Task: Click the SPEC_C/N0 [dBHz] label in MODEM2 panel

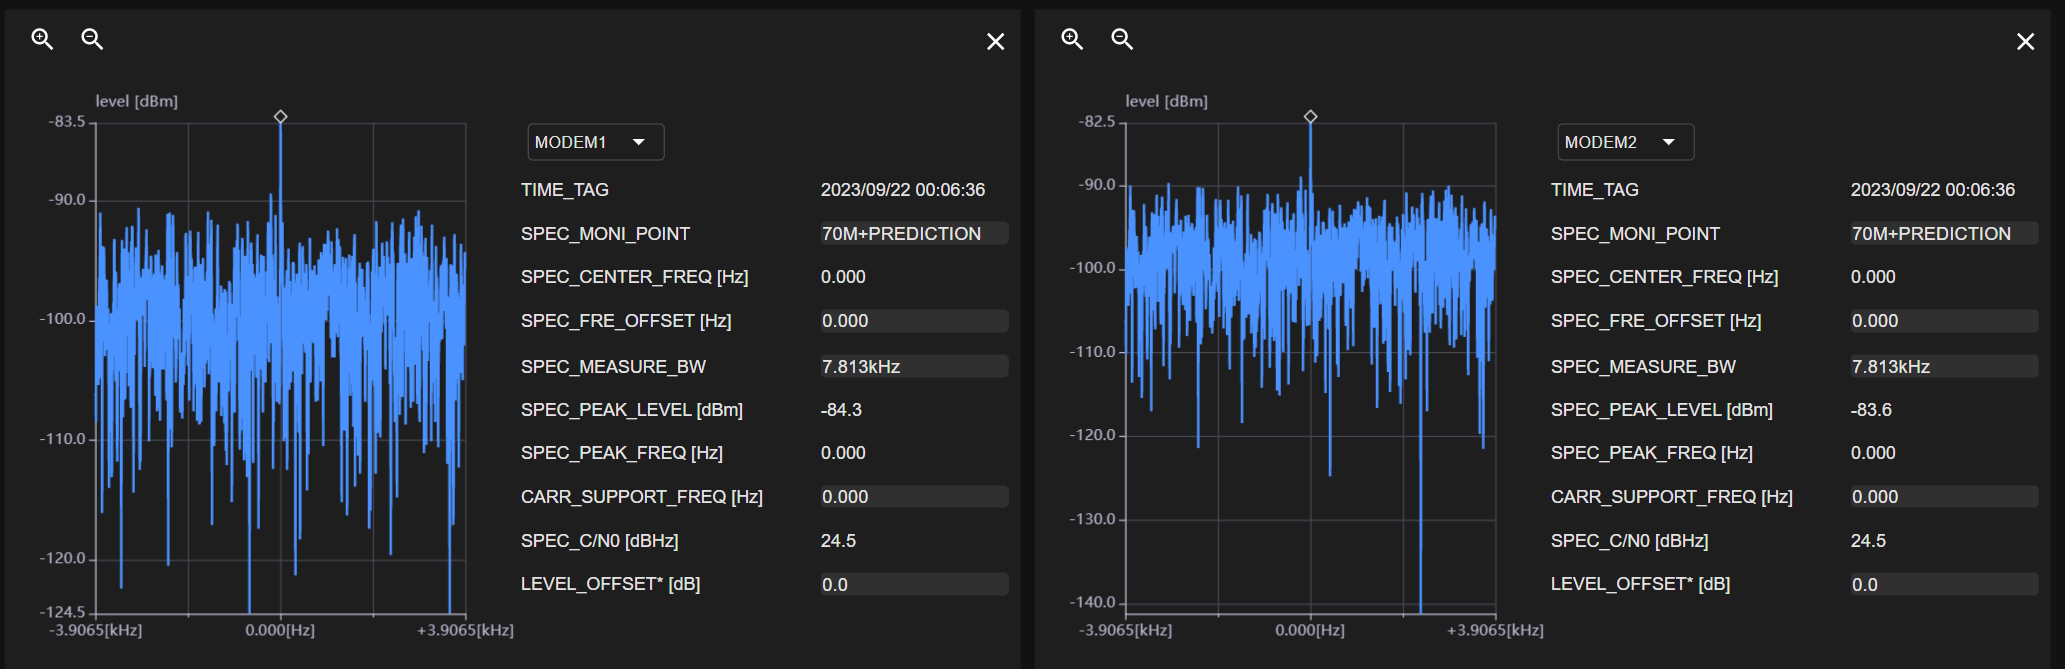Action: [1630, 541]
